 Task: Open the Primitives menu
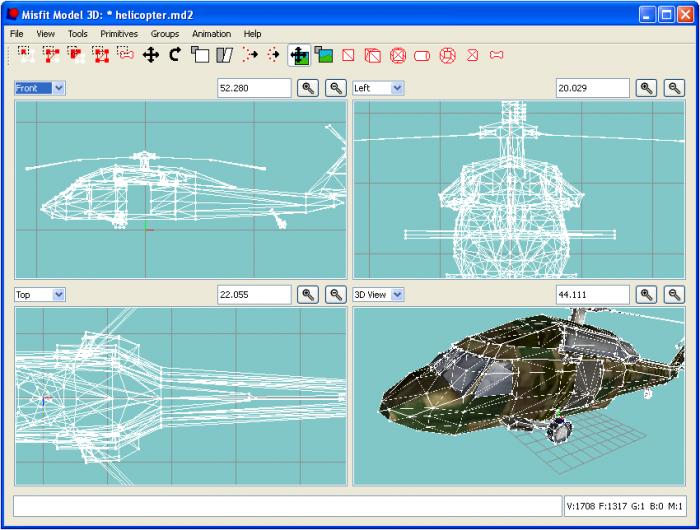pos(119,34)
